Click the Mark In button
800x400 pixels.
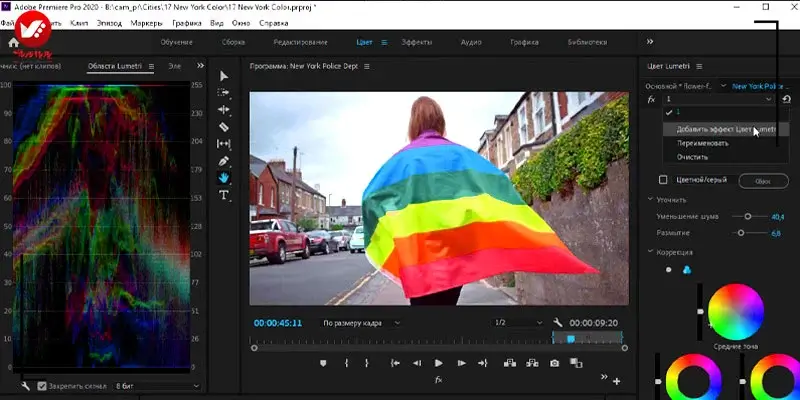tap(346, 363)
